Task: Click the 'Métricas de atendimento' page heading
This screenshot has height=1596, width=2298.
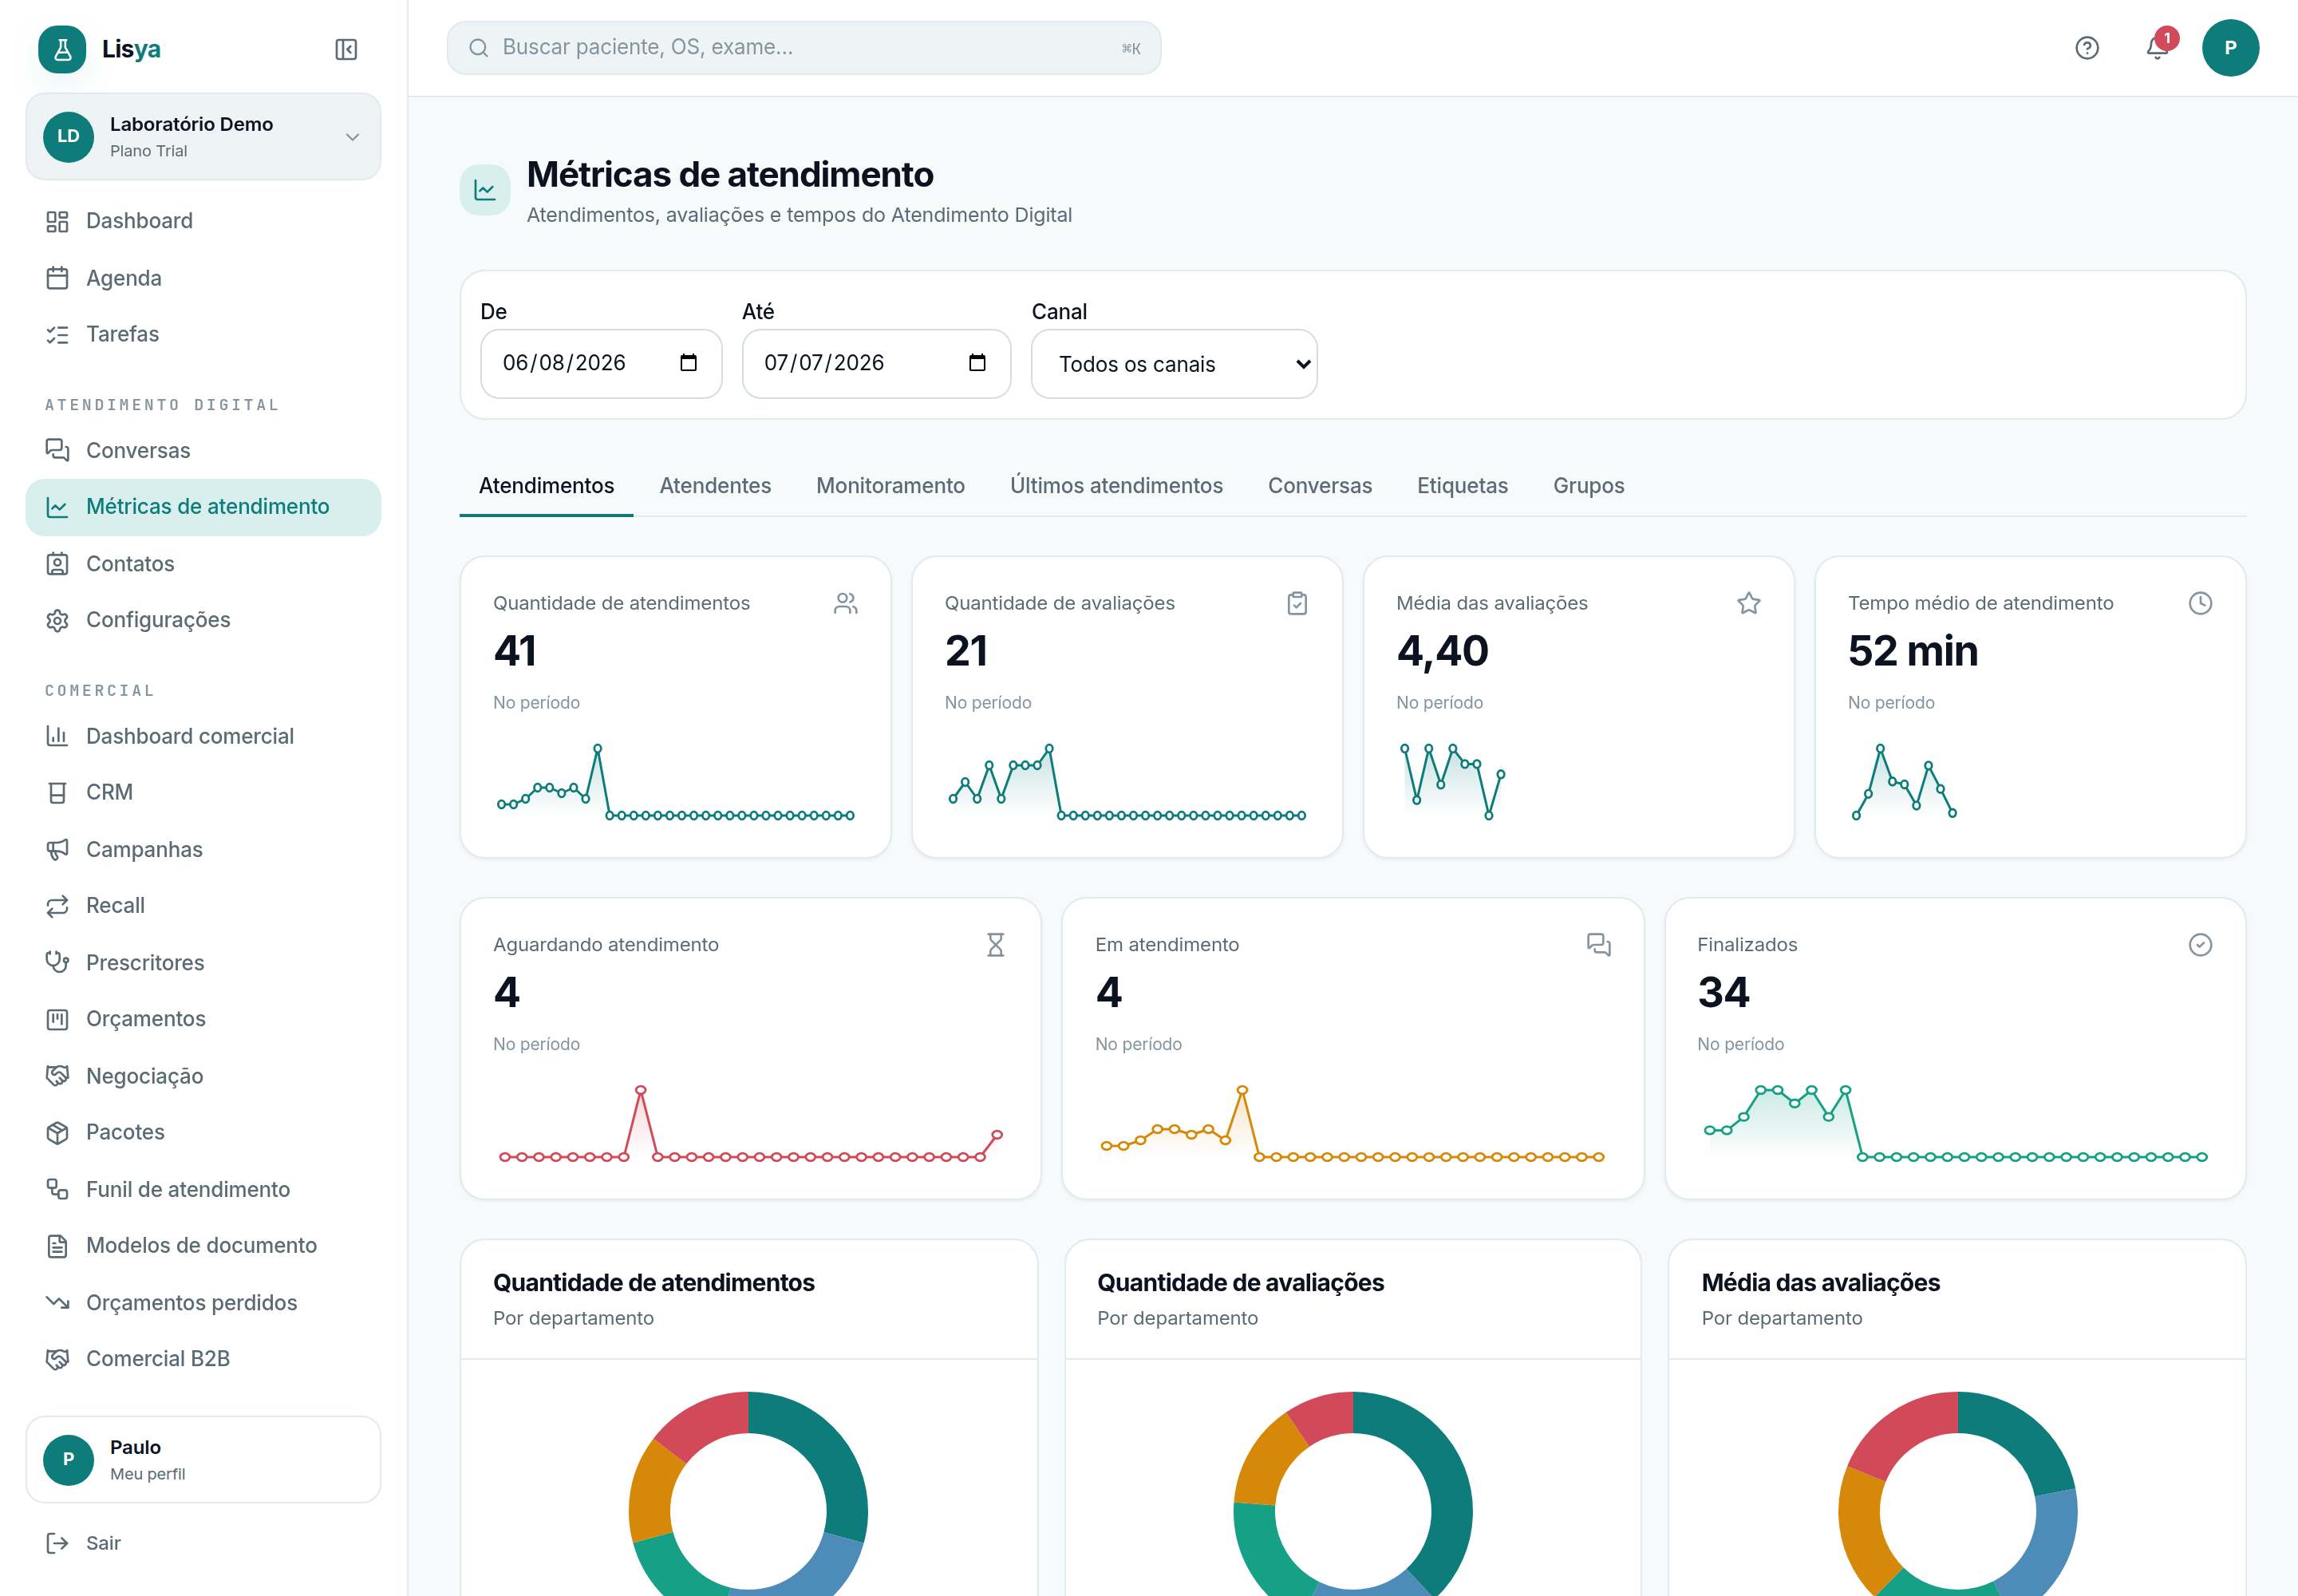Action: [x=730, y=174]
